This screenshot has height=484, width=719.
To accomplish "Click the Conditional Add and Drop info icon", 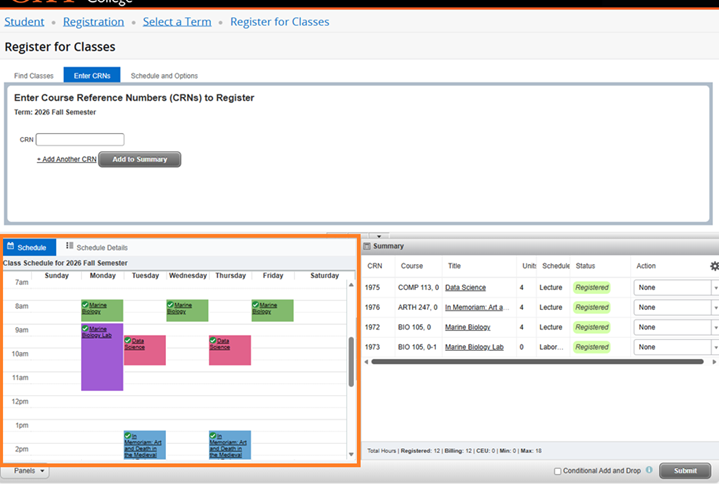I will pos(649,470).
